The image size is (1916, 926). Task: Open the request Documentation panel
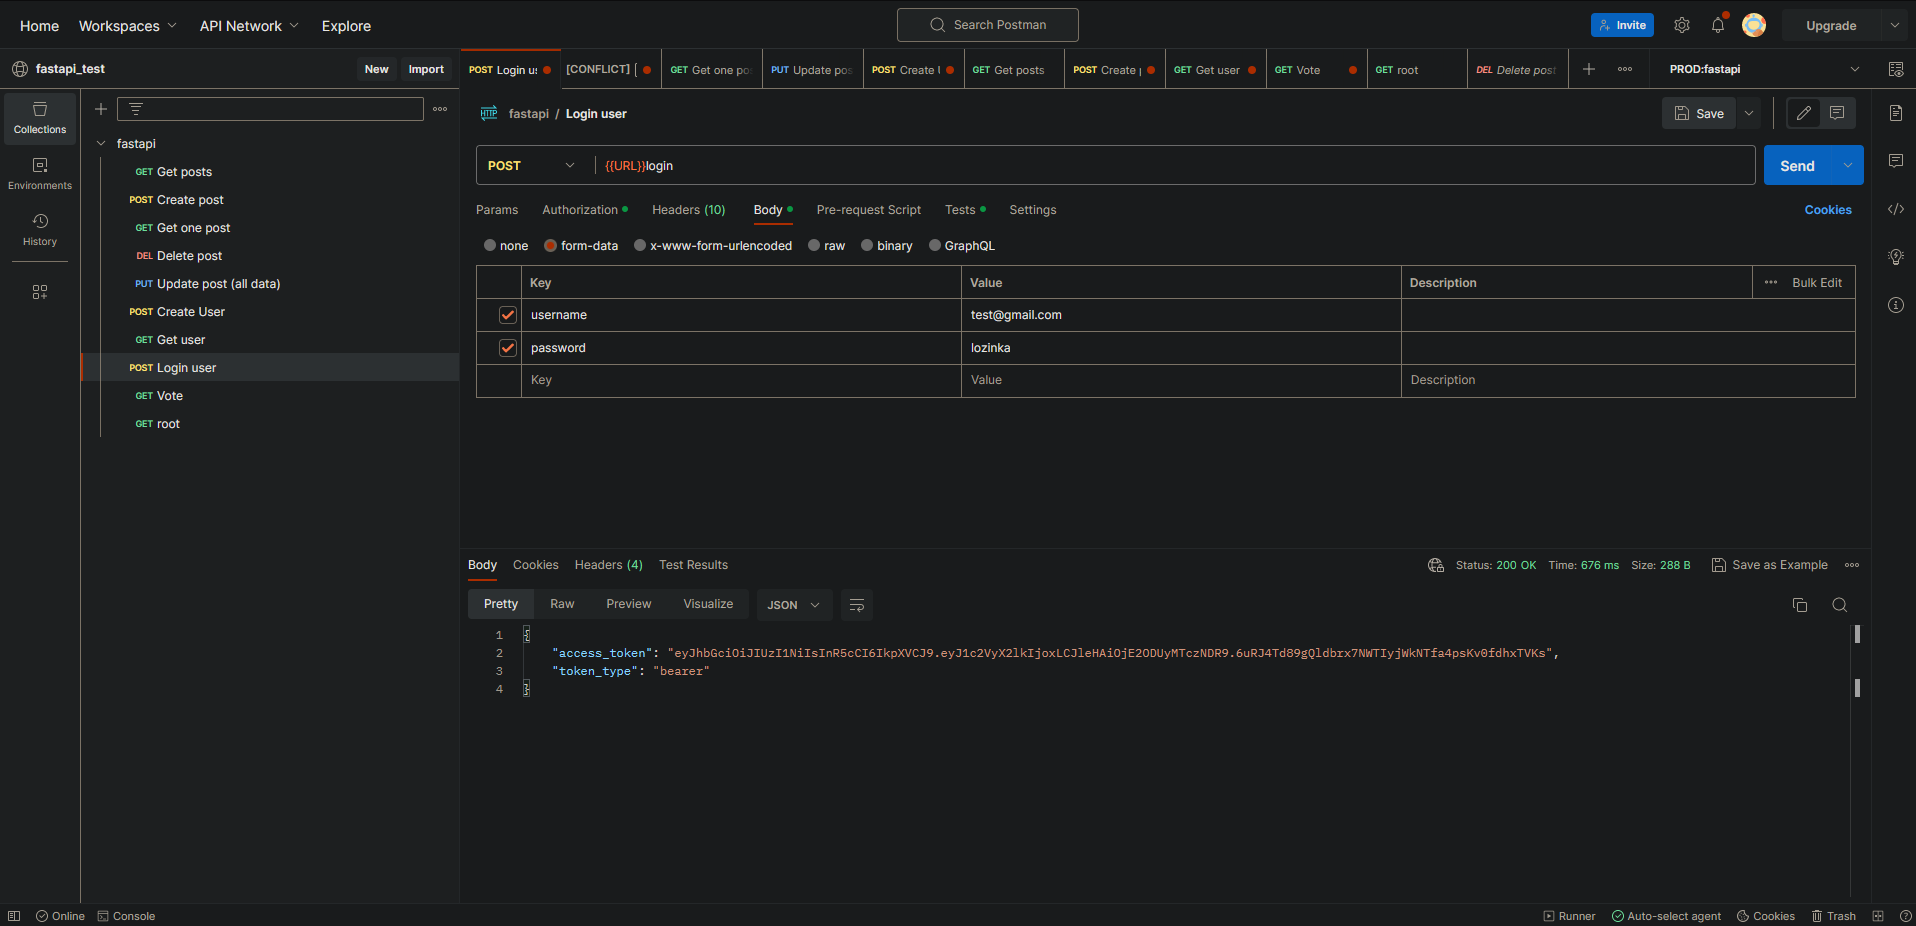click(x=1896, y=113)
